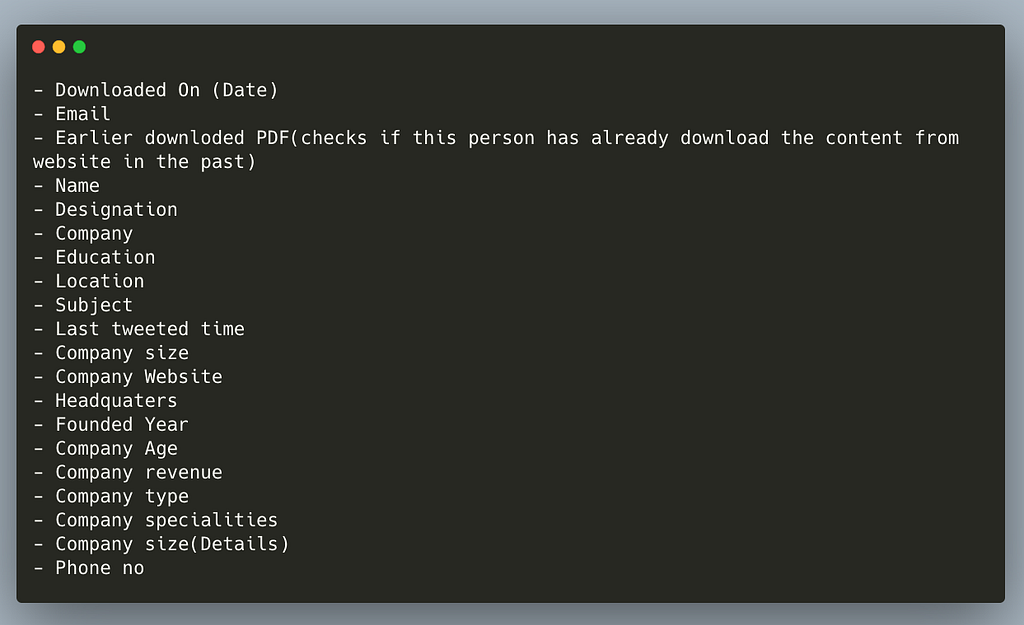Click the 'Company revenue' list entry

128,472
